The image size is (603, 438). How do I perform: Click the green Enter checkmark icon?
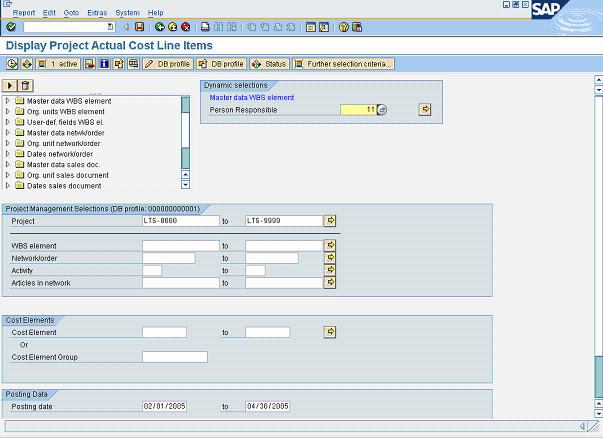11,27
